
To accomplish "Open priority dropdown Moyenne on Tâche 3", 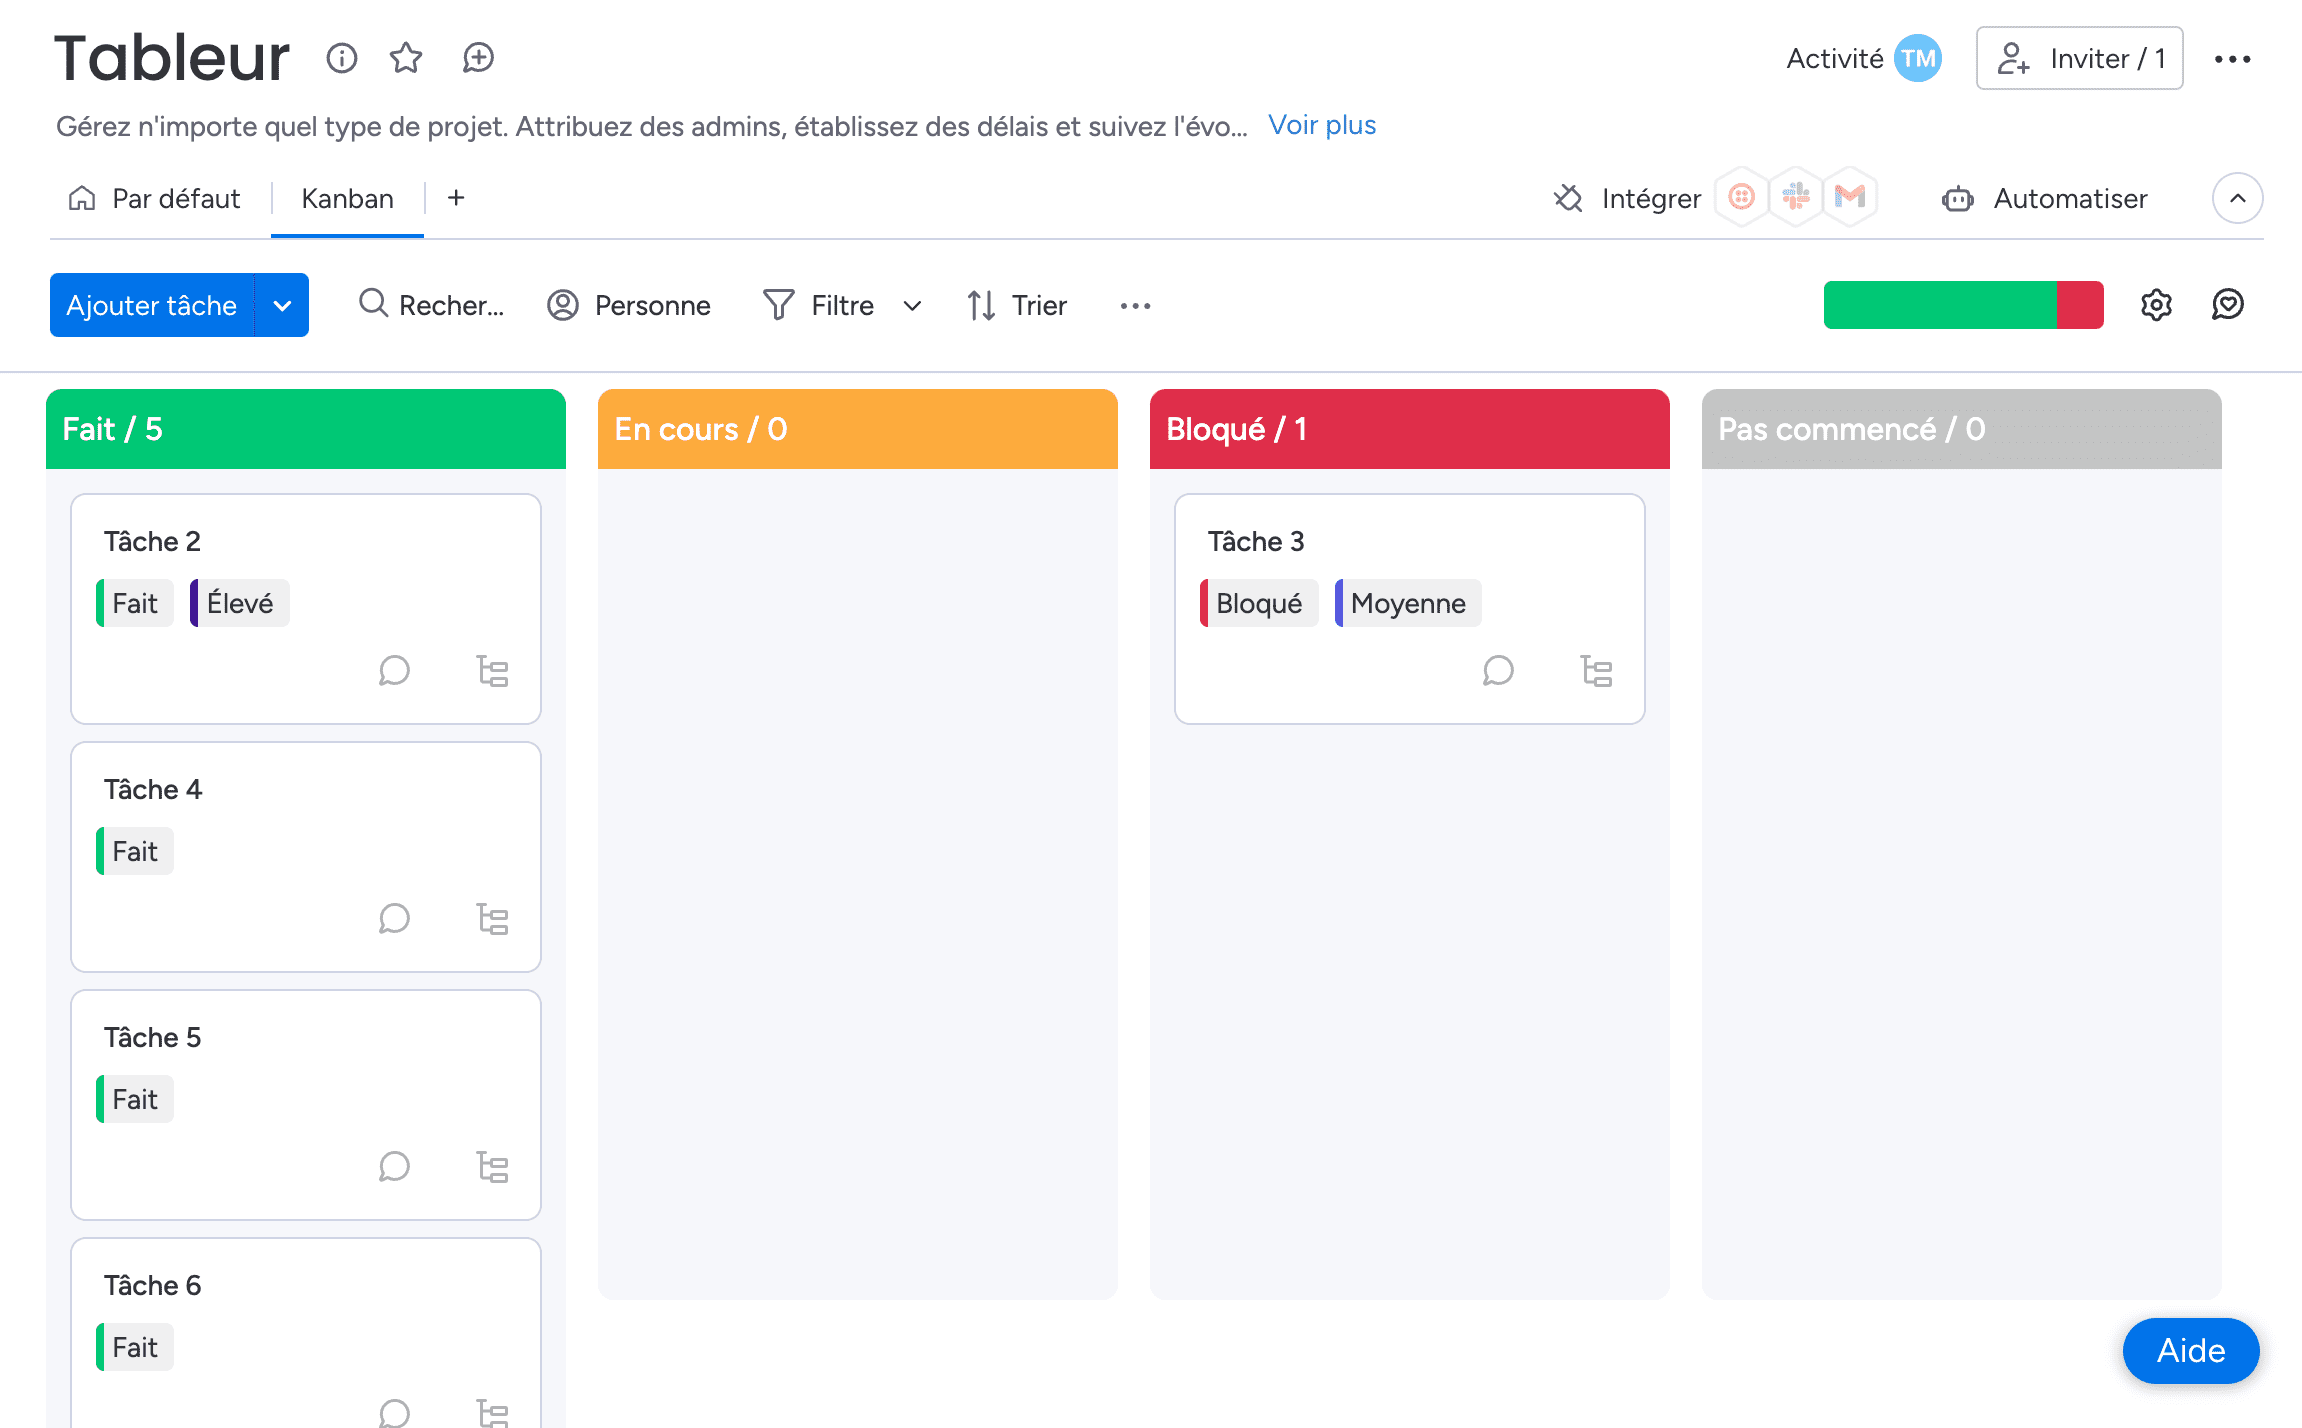I will click(x=1408, y=603).
